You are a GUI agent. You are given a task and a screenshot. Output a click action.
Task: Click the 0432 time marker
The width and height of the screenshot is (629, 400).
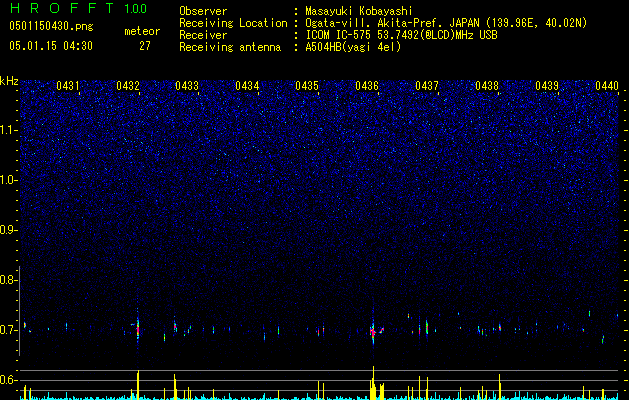tap(128, 85)
